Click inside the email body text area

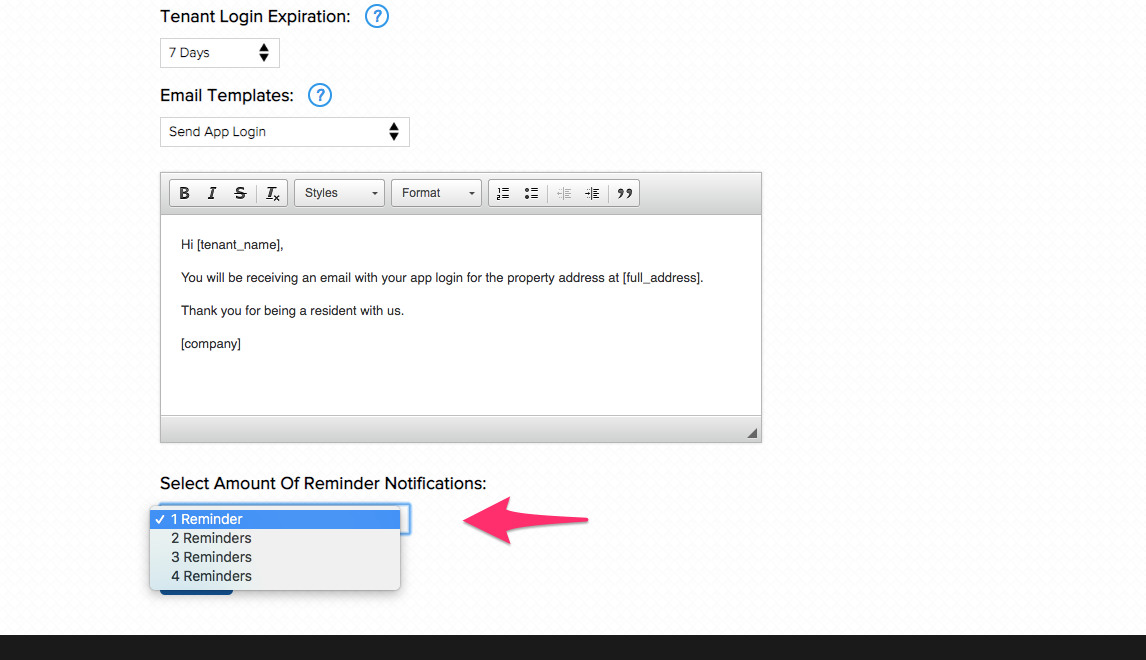pos(460,314)
